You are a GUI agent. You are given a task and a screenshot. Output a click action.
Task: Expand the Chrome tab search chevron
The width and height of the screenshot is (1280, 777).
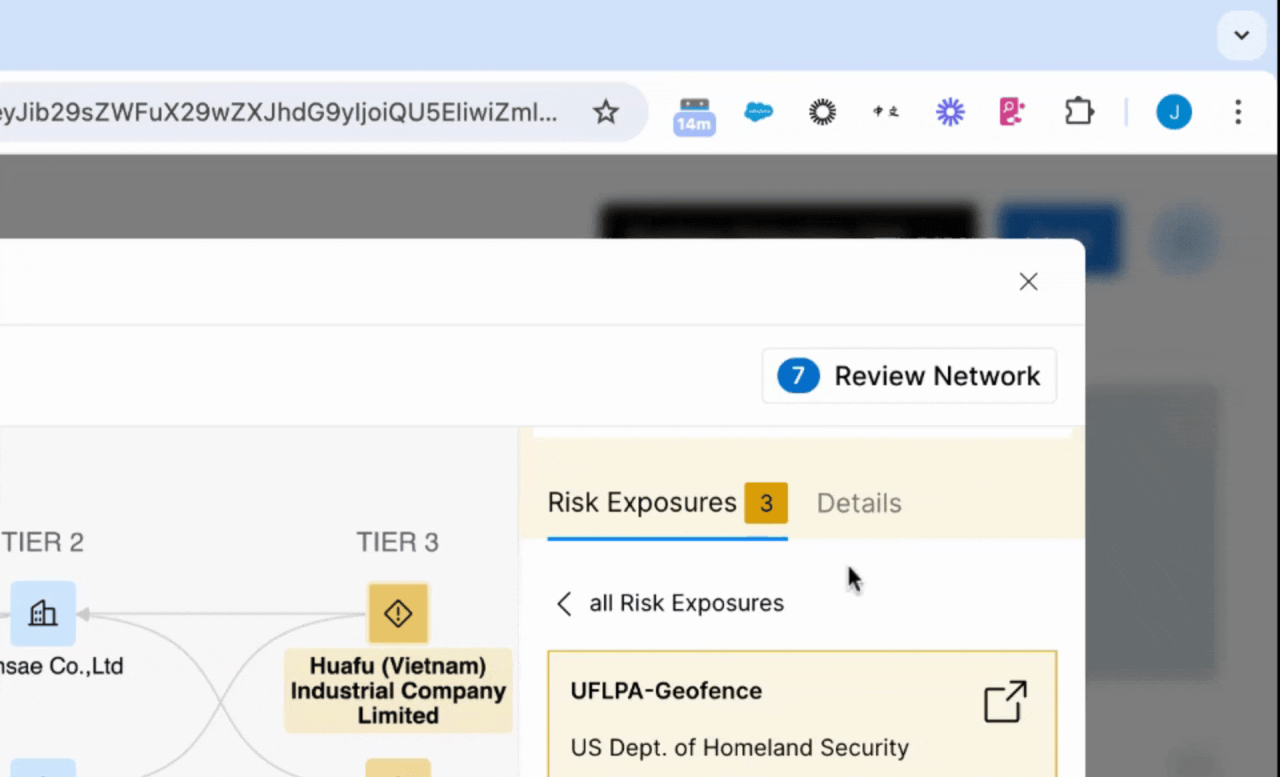click(1241, 35)
